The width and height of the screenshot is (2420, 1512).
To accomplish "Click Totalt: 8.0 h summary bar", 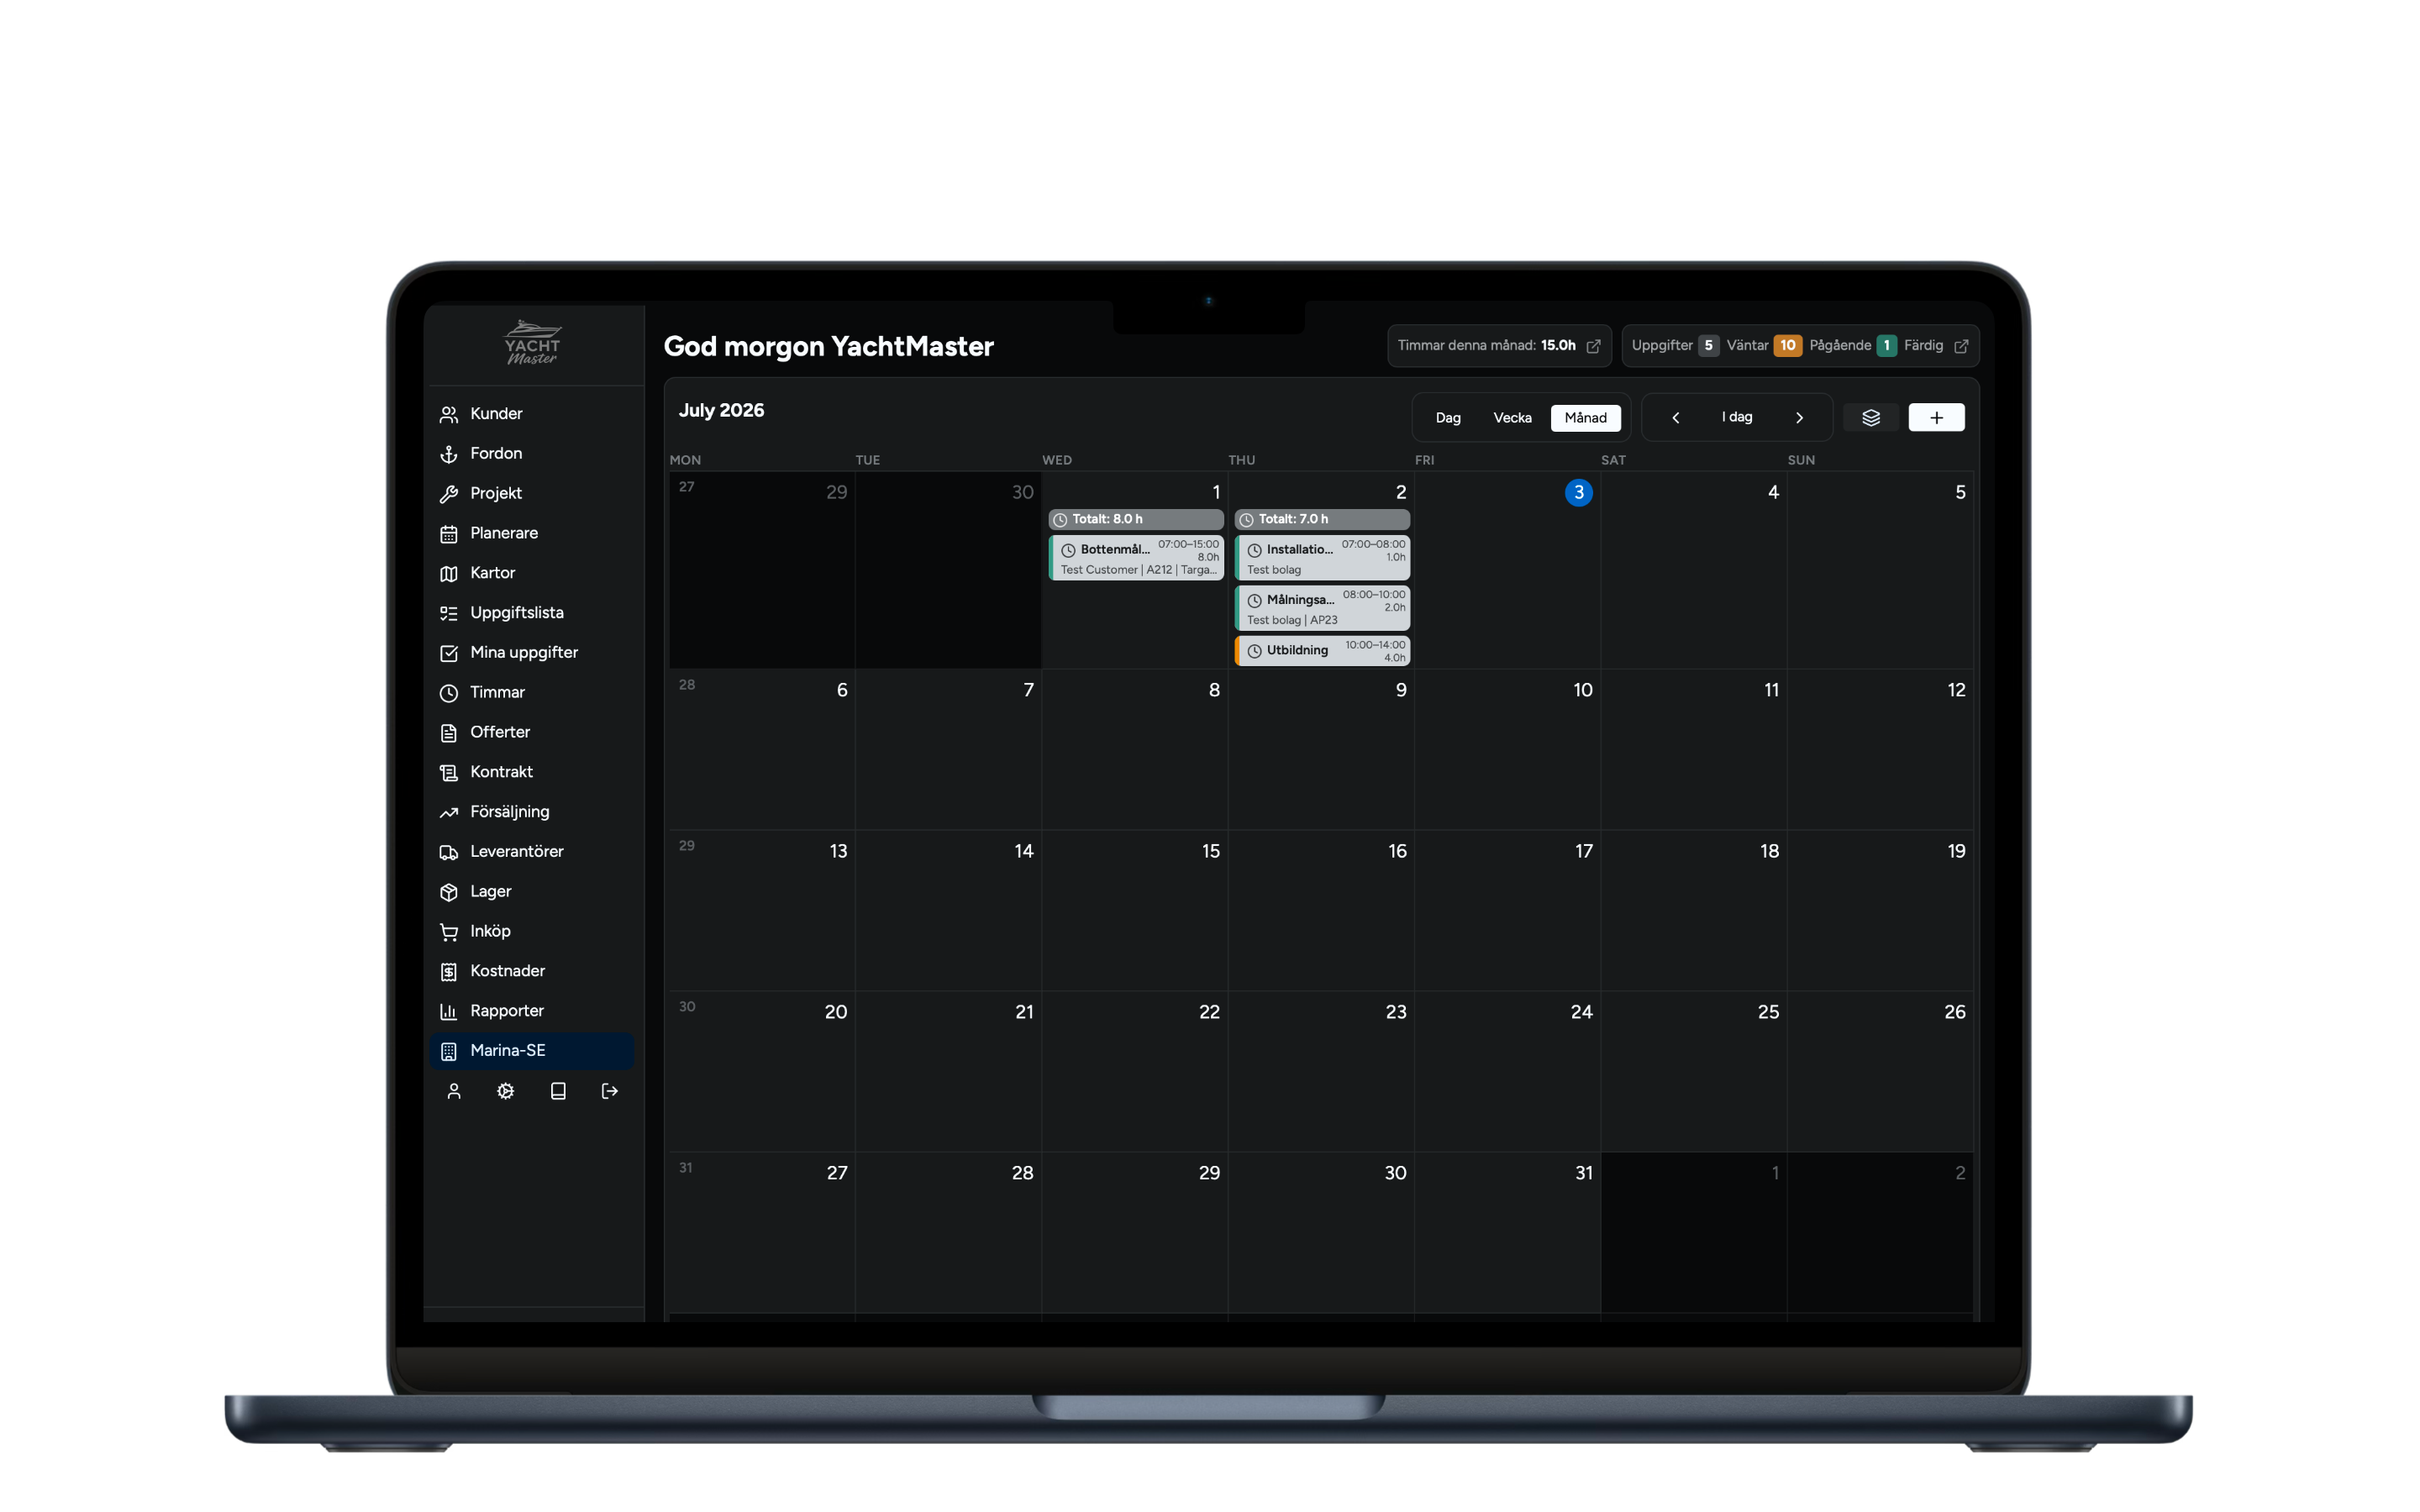I will (1136, 519).
